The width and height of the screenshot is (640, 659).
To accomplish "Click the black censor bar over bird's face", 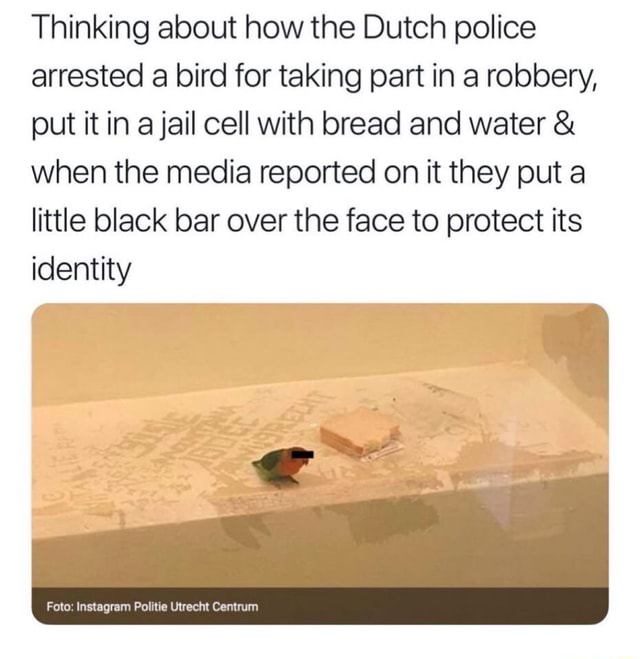I will point(300,454).
